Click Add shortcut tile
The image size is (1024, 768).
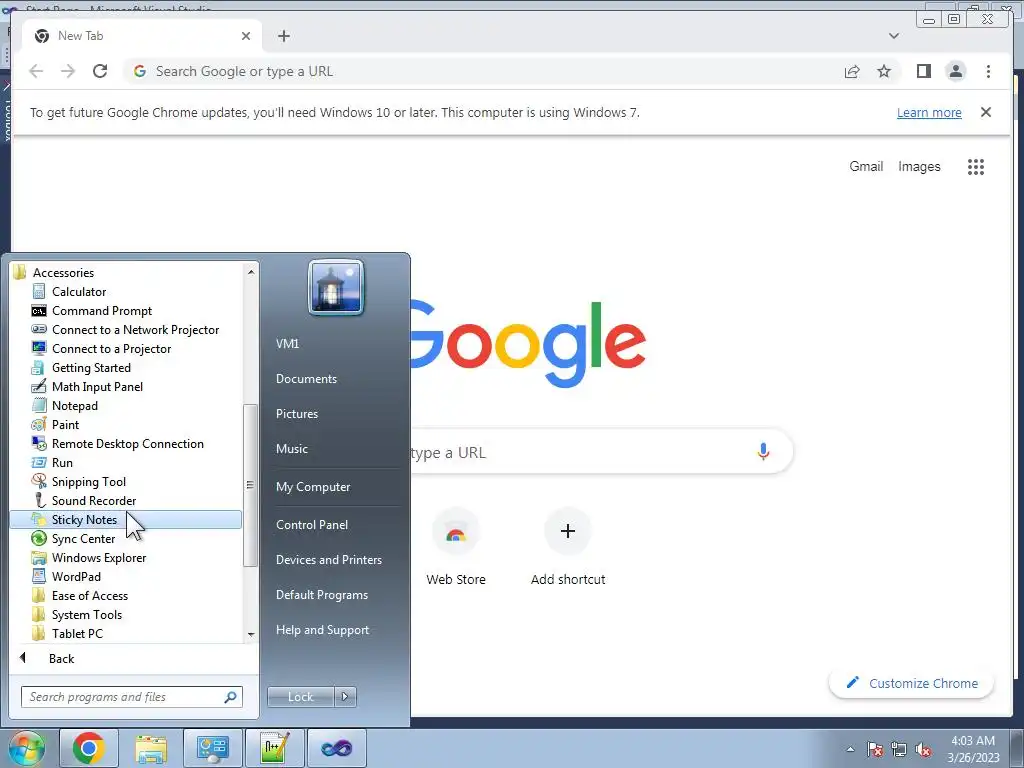coord(568,547)
